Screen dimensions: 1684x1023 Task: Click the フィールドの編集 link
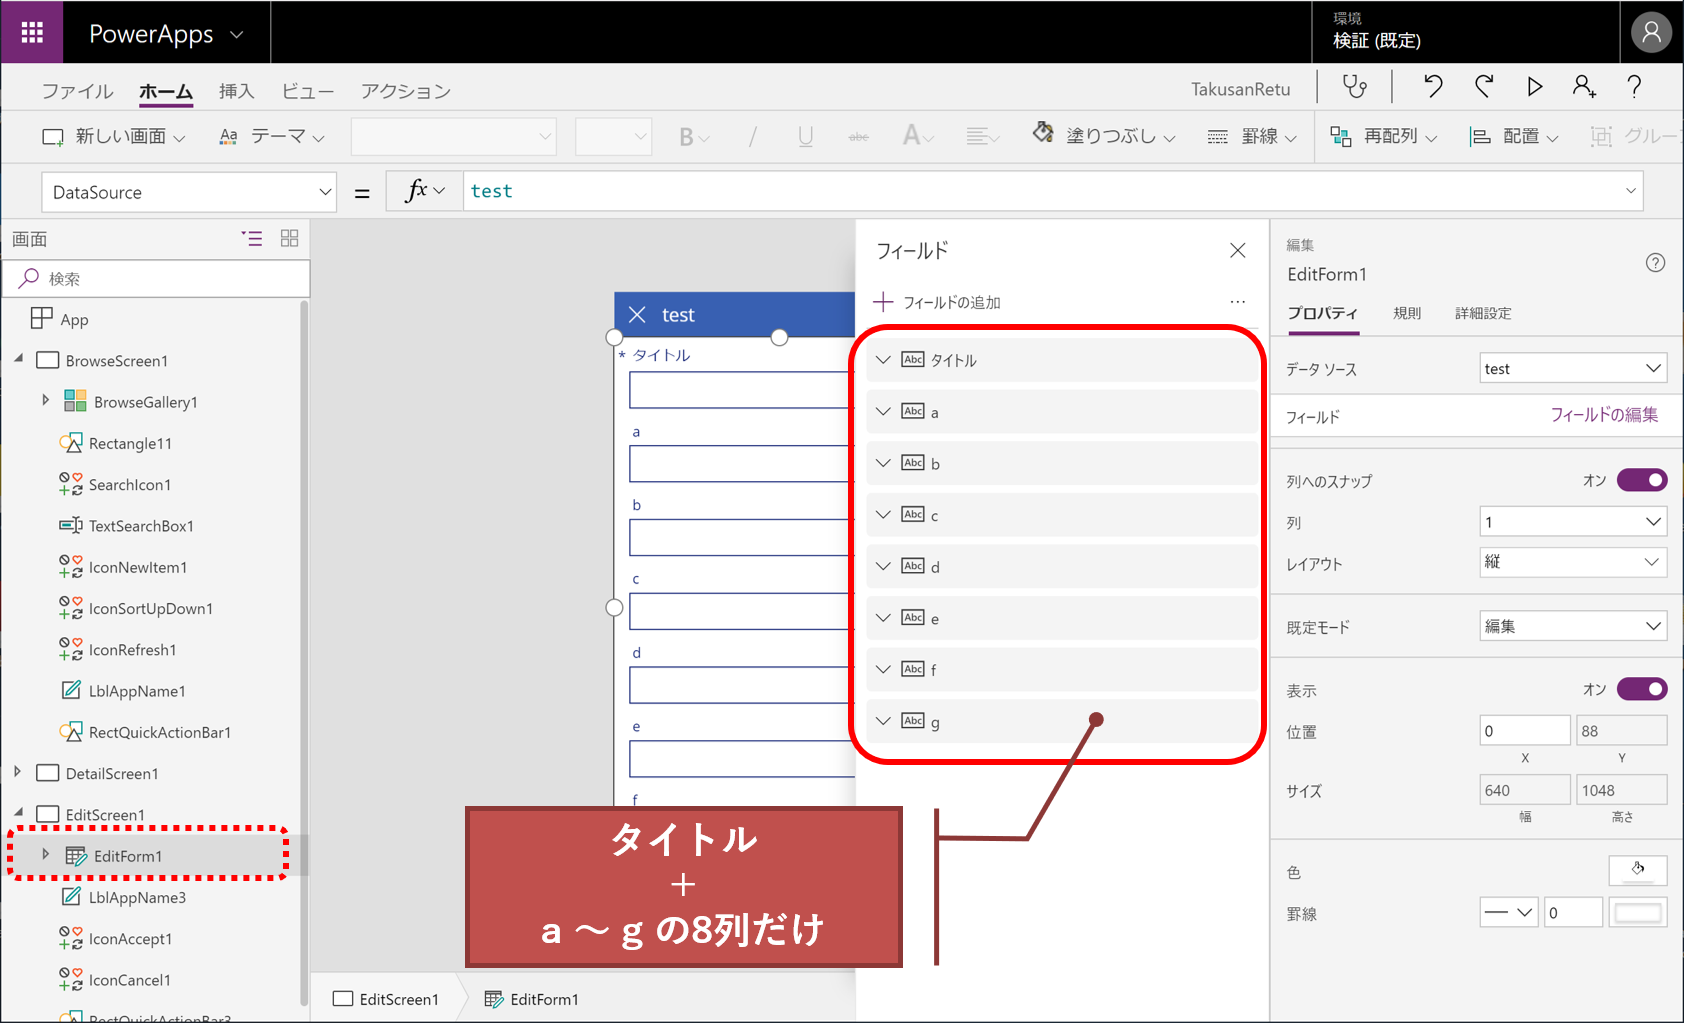pyautogui.click(x=1605, y=416)
